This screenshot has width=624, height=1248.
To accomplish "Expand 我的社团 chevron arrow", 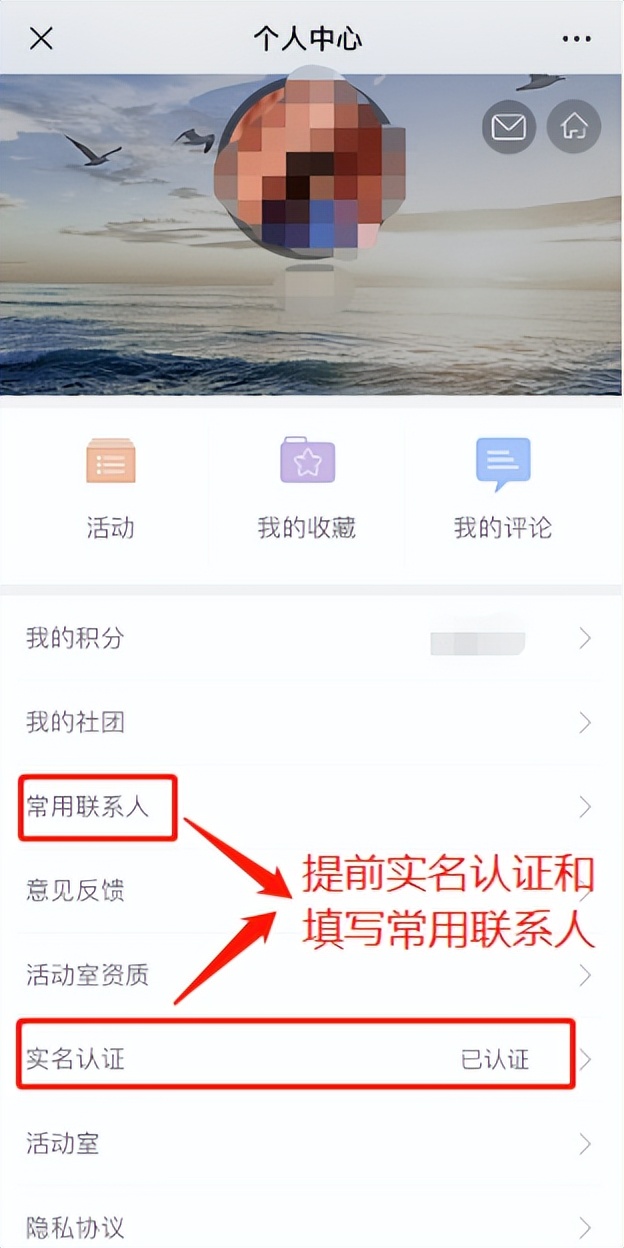I will point(586,722).
